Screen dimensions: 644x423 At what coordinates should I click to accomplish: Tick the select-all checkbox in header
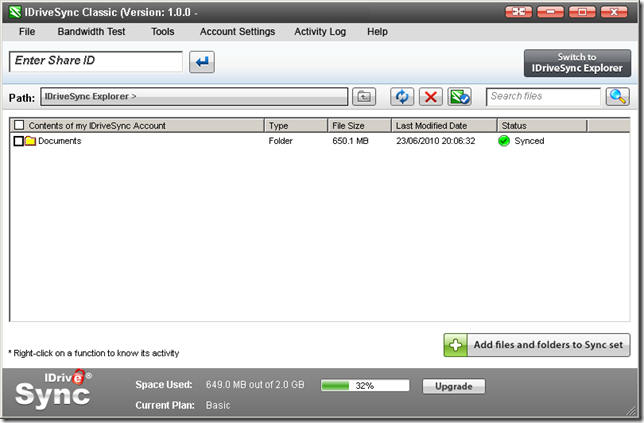19,125
